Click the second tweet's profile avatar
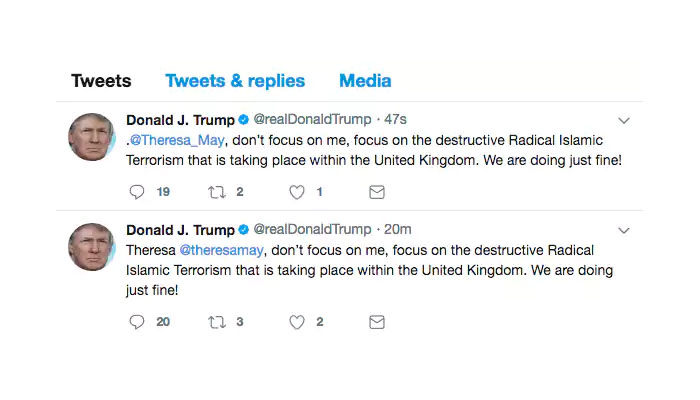 91,247
